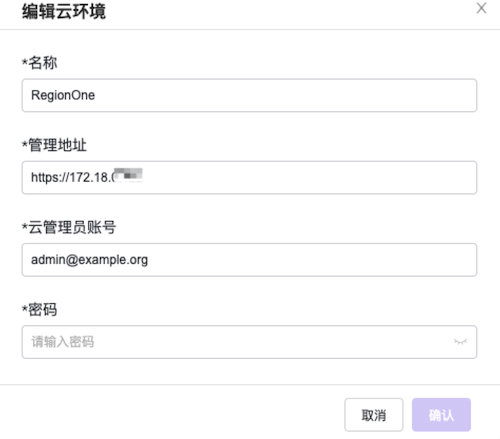
Task: Click the *名称 field label
Action: (x=39, y=63)
